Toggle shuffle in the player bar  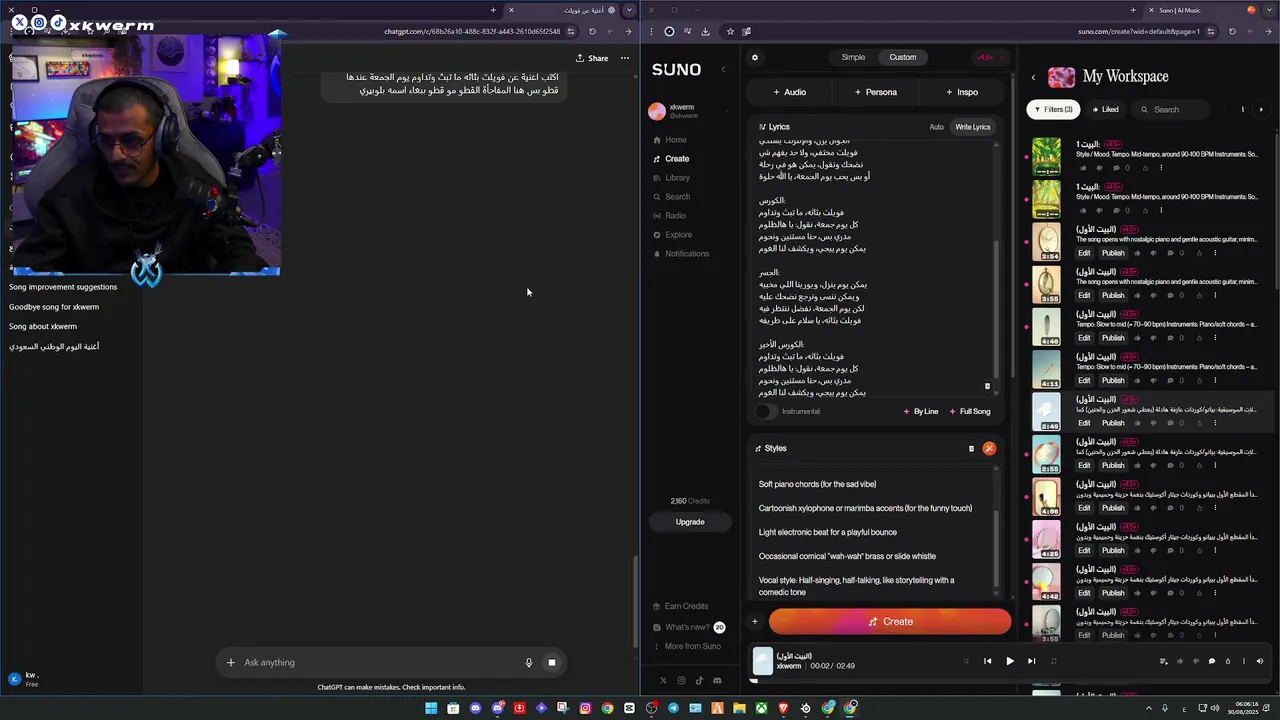click(965, 661)
